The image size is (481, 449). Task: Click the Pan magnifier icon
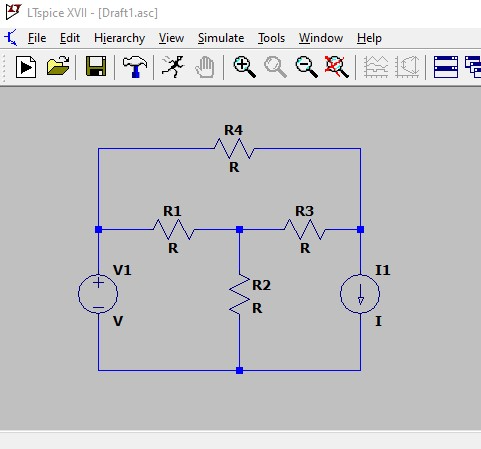(x=275, y=67)
